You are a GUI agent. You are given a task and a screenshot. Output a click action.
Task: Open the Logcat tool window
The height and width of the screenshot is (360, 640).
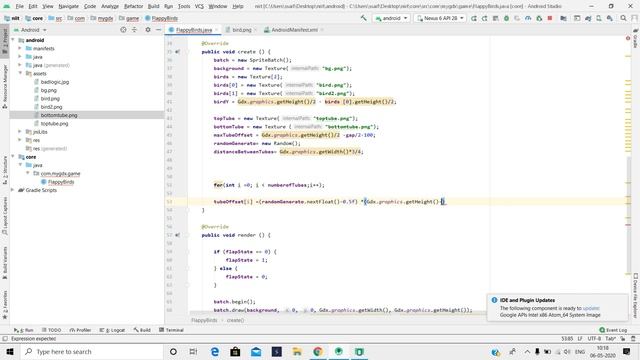[x=112, y=330]
